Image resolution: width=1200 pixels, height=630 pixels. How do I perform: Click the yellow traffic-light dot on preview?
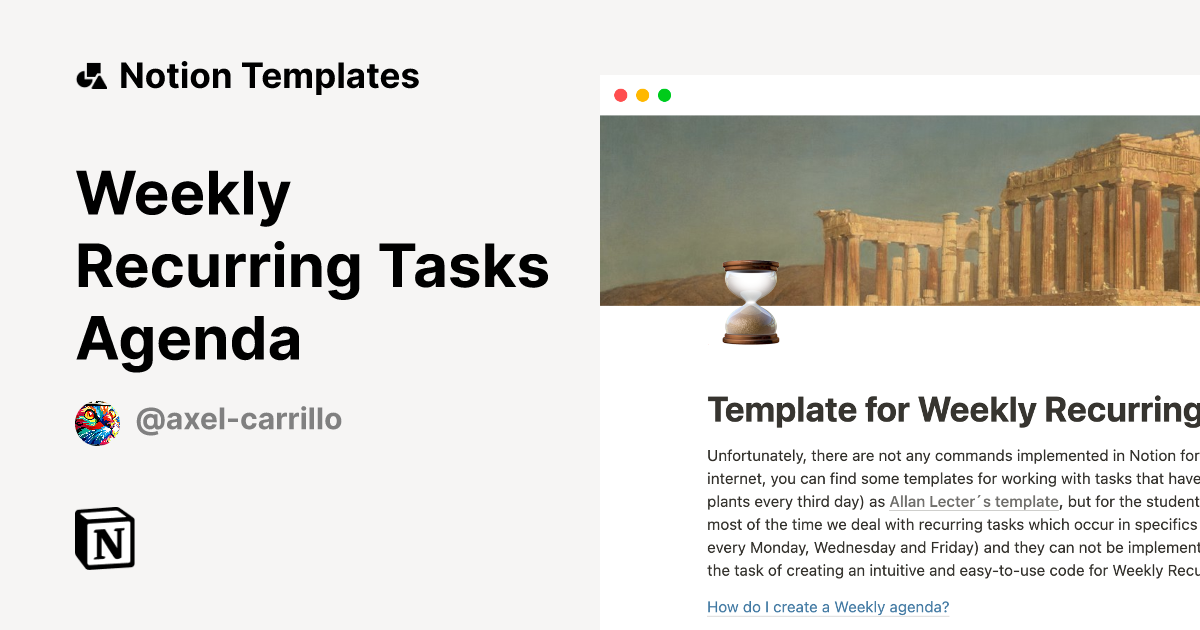point(644,95)
